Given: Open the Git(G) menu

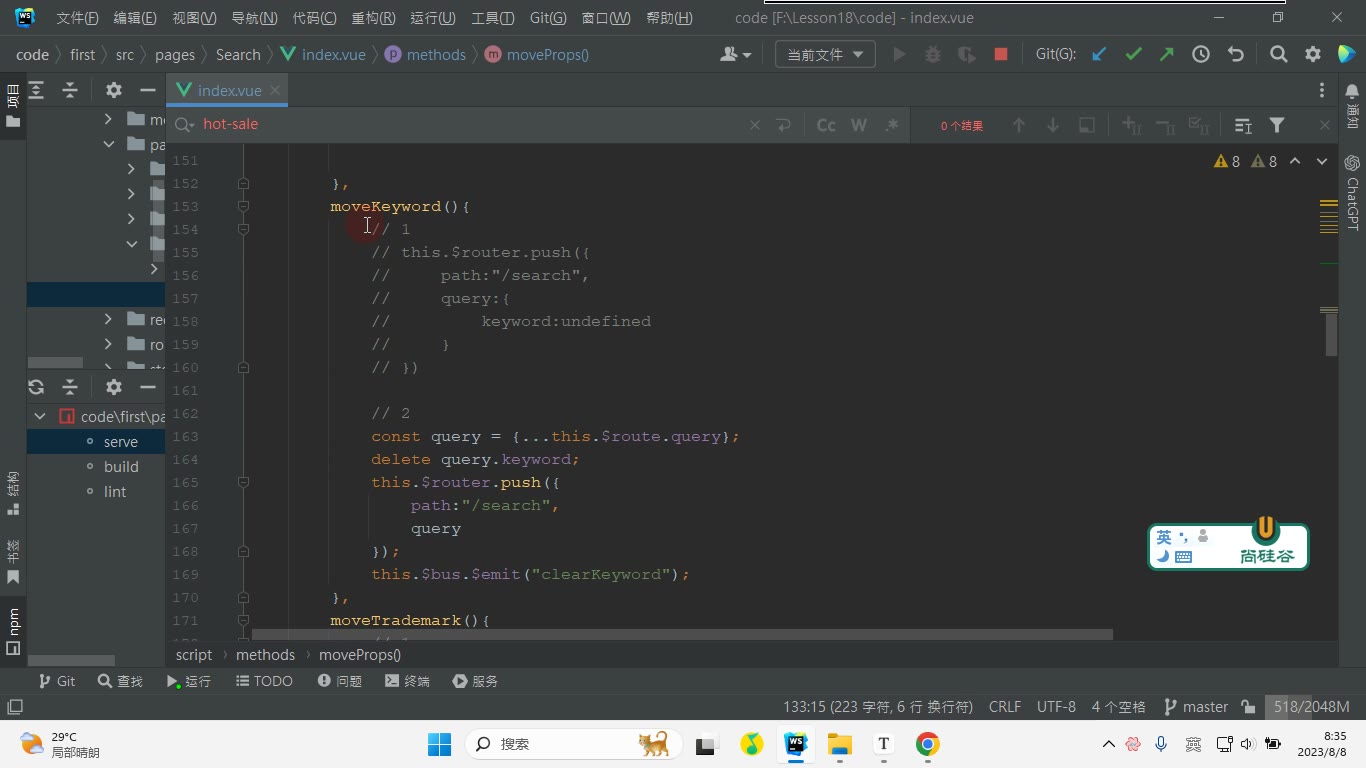Looking at the screenshot, I should coord(548,18).
